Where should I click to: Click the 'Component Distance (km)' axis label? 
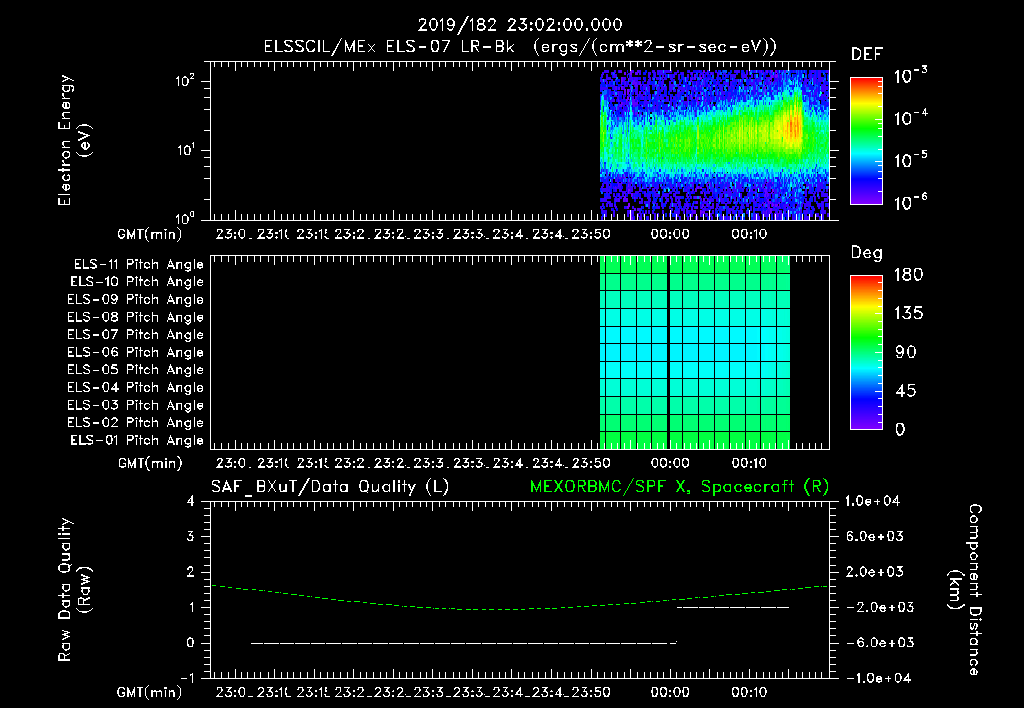965,590
